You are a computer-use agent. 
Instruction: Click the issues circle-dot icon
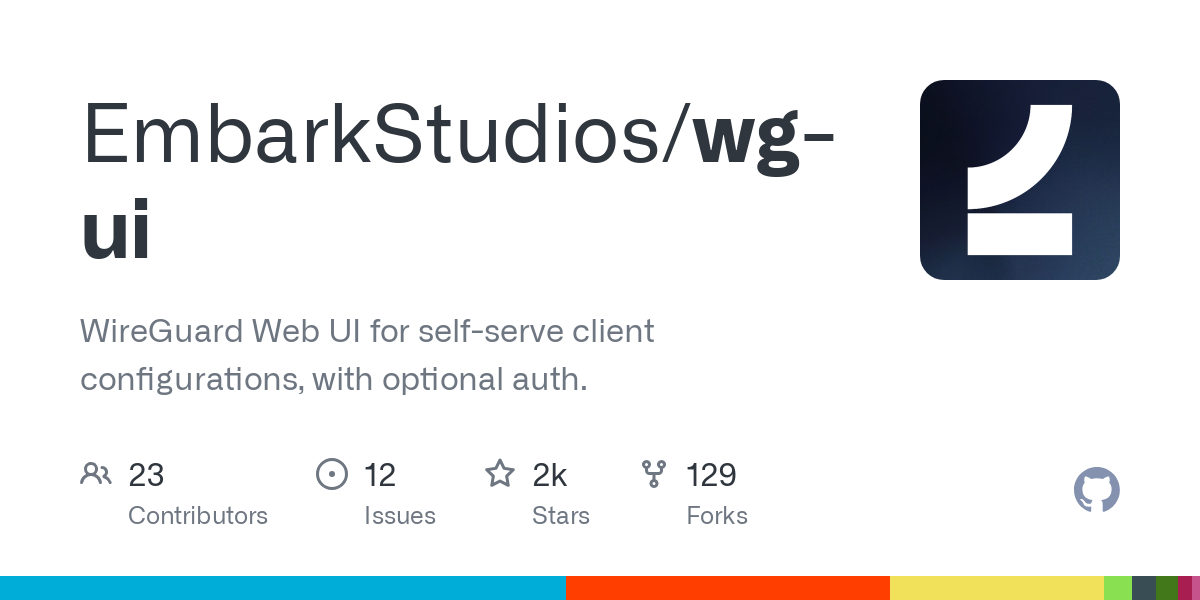point(331,474)
